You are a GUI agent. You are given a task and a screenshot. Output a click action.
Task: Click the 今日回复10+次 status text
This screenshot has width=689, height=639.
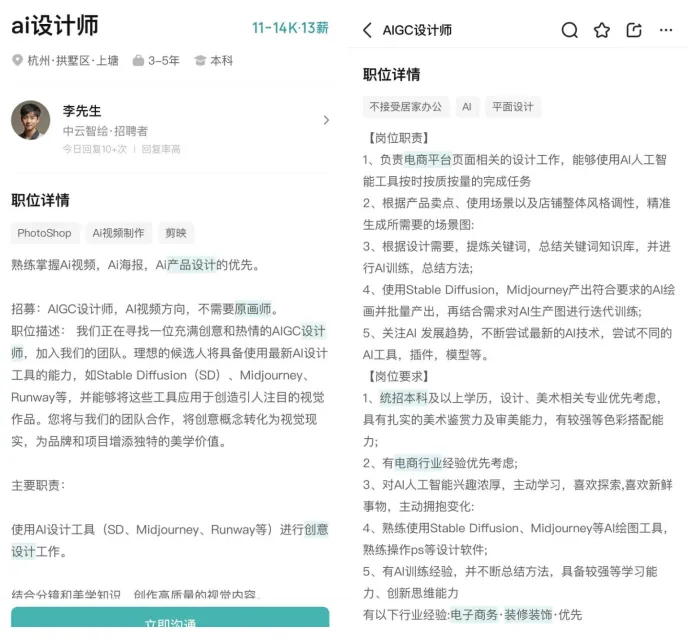pyautogui.click(x=94, y=149)
